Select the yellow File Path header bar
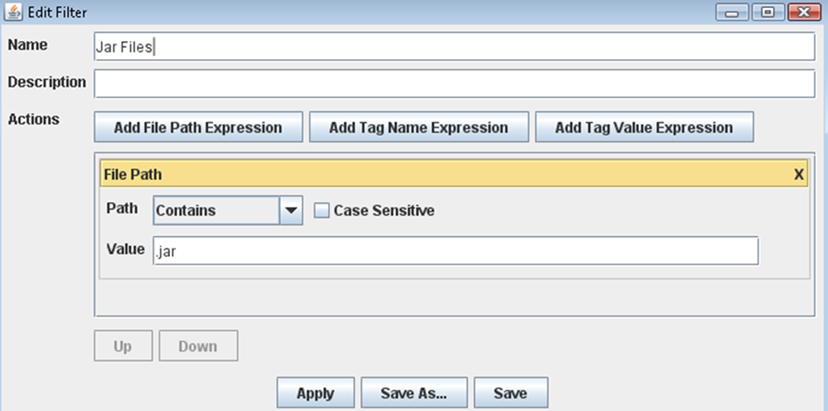The height and width of the screenshot is (411, 828). [x=454, y=173]
